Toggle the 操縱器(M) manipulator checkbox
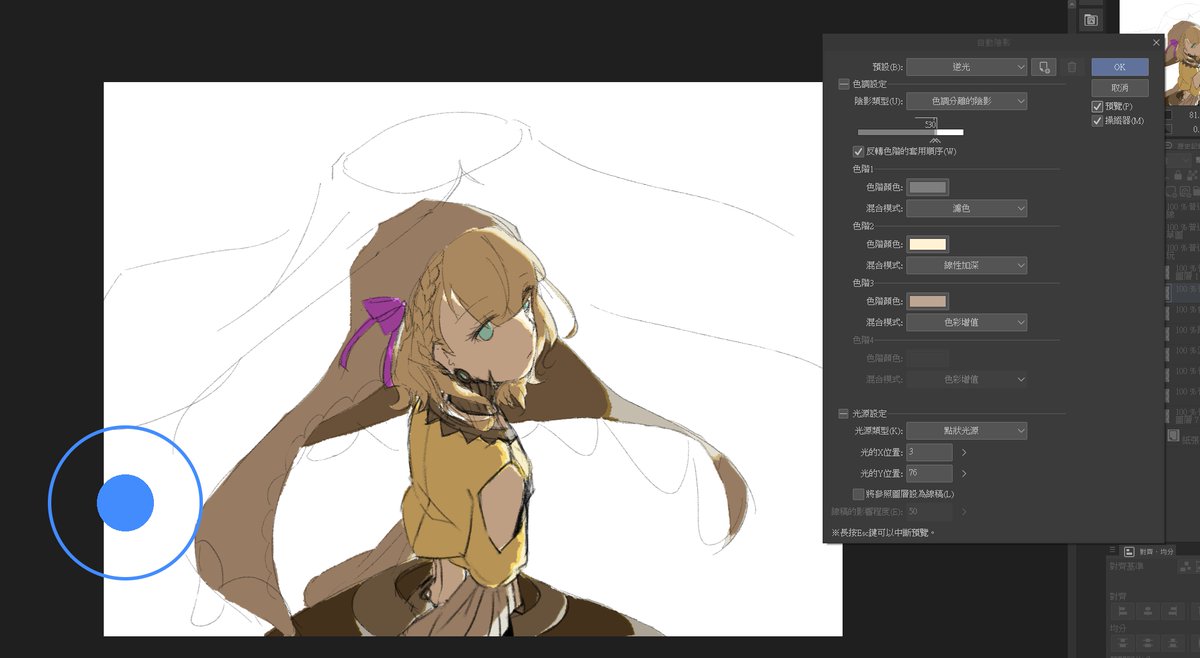 (x=1097, y=121)
